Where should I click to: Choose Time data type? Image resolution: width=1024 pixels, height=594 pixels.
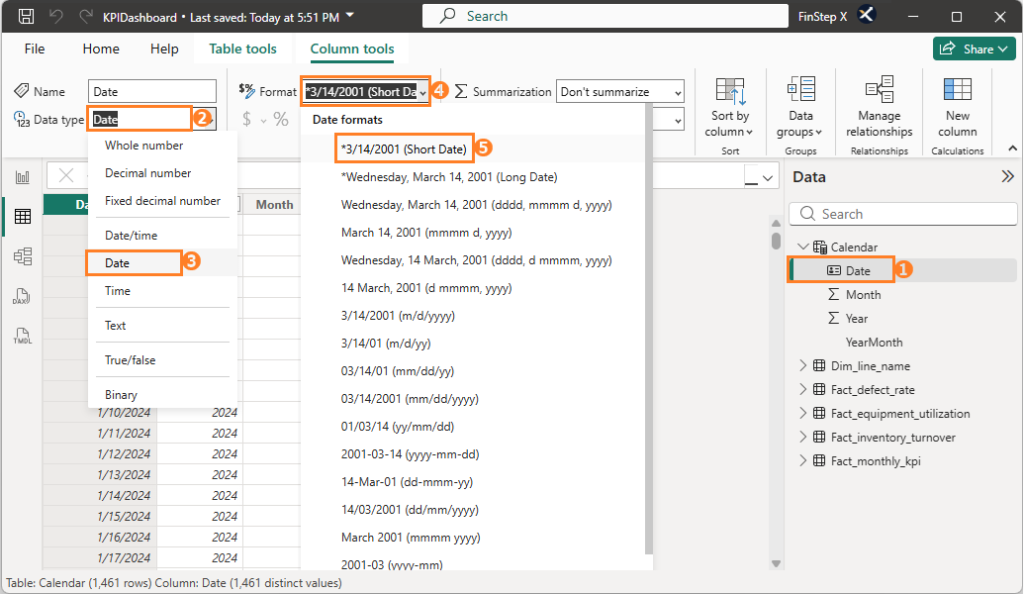tap(118, 291)
